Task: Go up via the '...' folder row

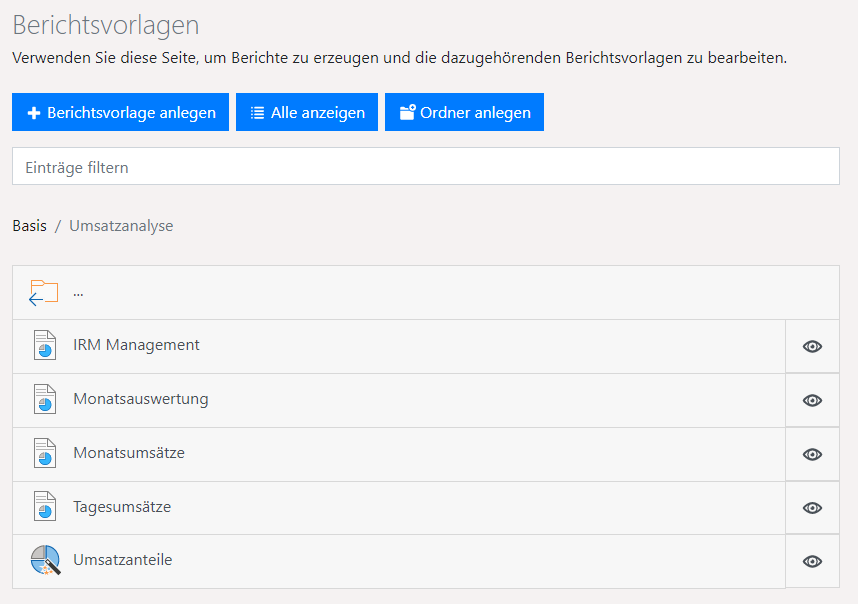Action: [78, 293]
